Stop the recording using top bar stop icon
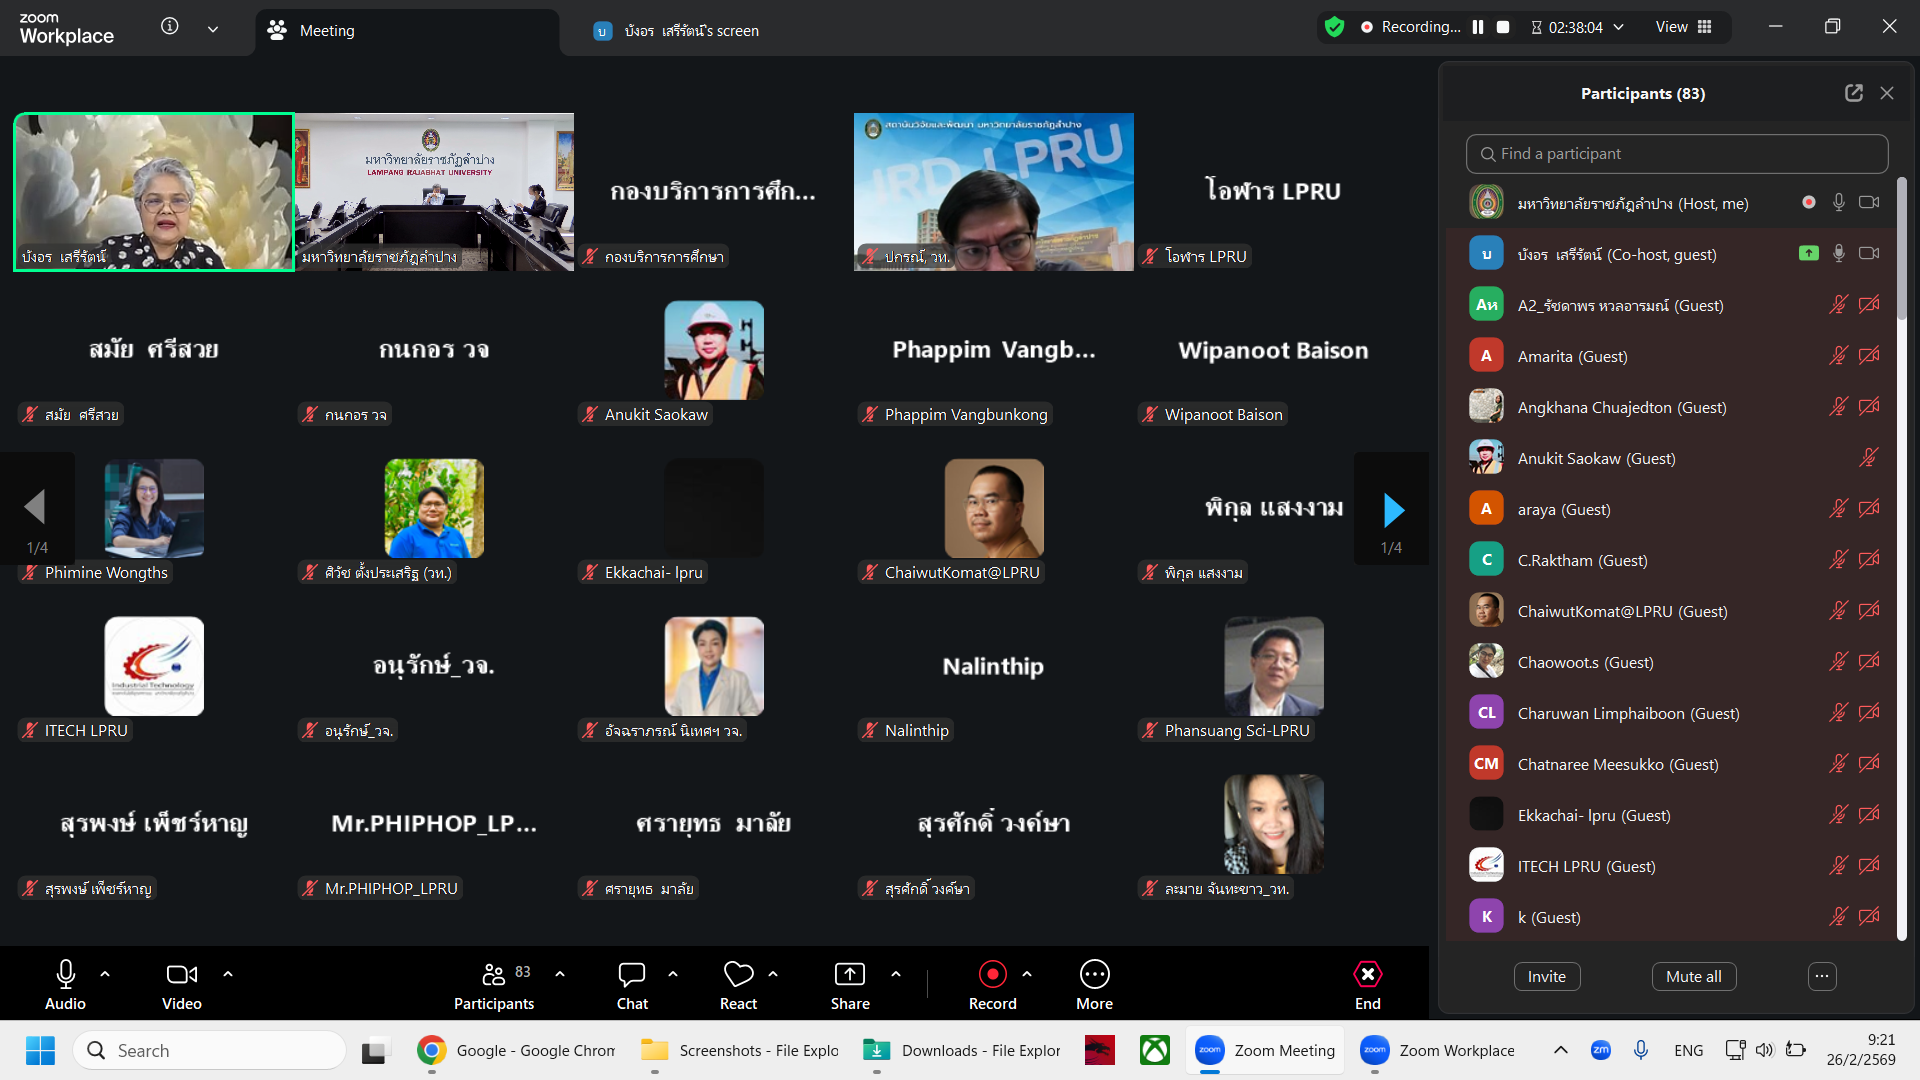The height and width of the screenshot is (1080, 1920). point(1503,27)
